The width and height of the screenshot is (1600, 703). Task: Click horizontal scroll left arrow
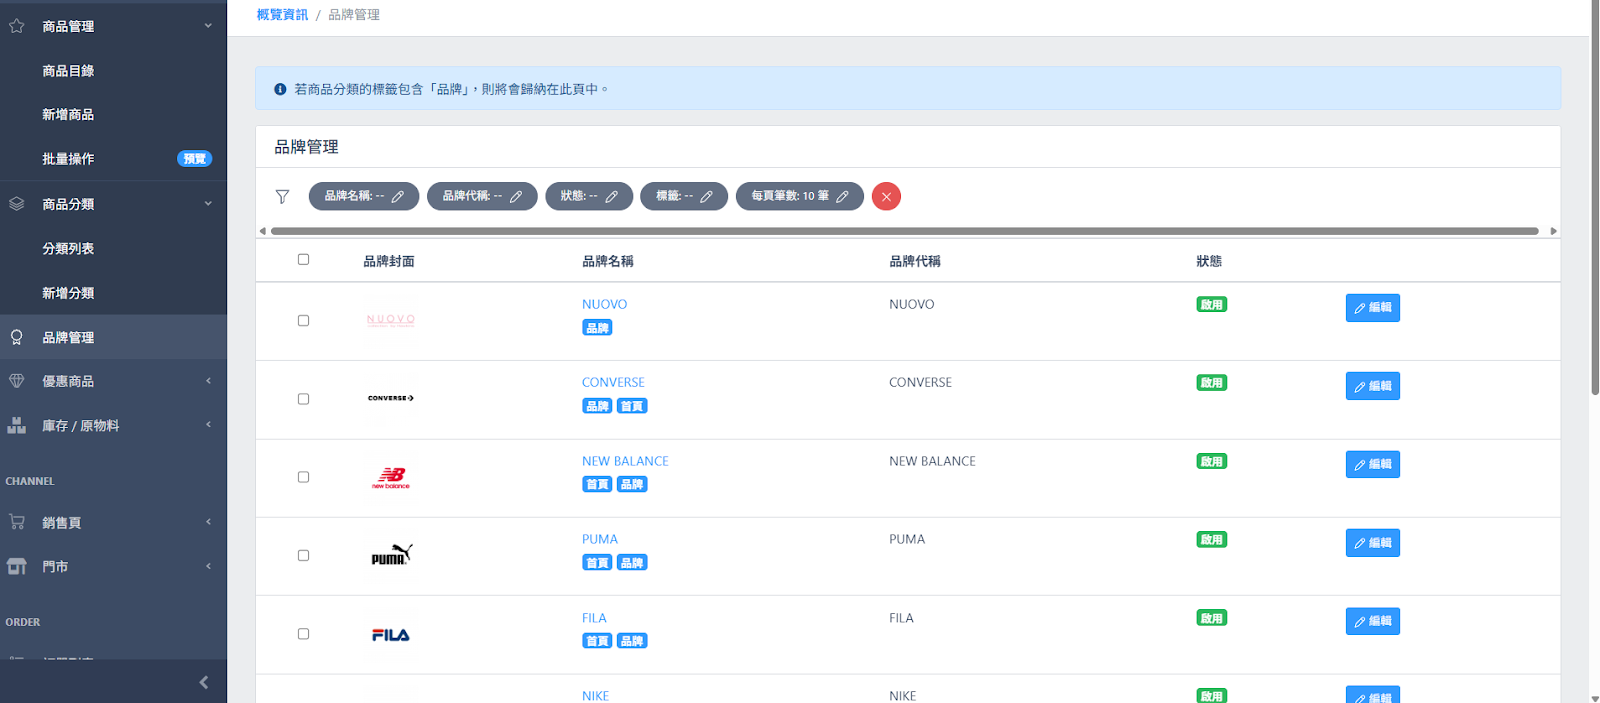point(263,231)
